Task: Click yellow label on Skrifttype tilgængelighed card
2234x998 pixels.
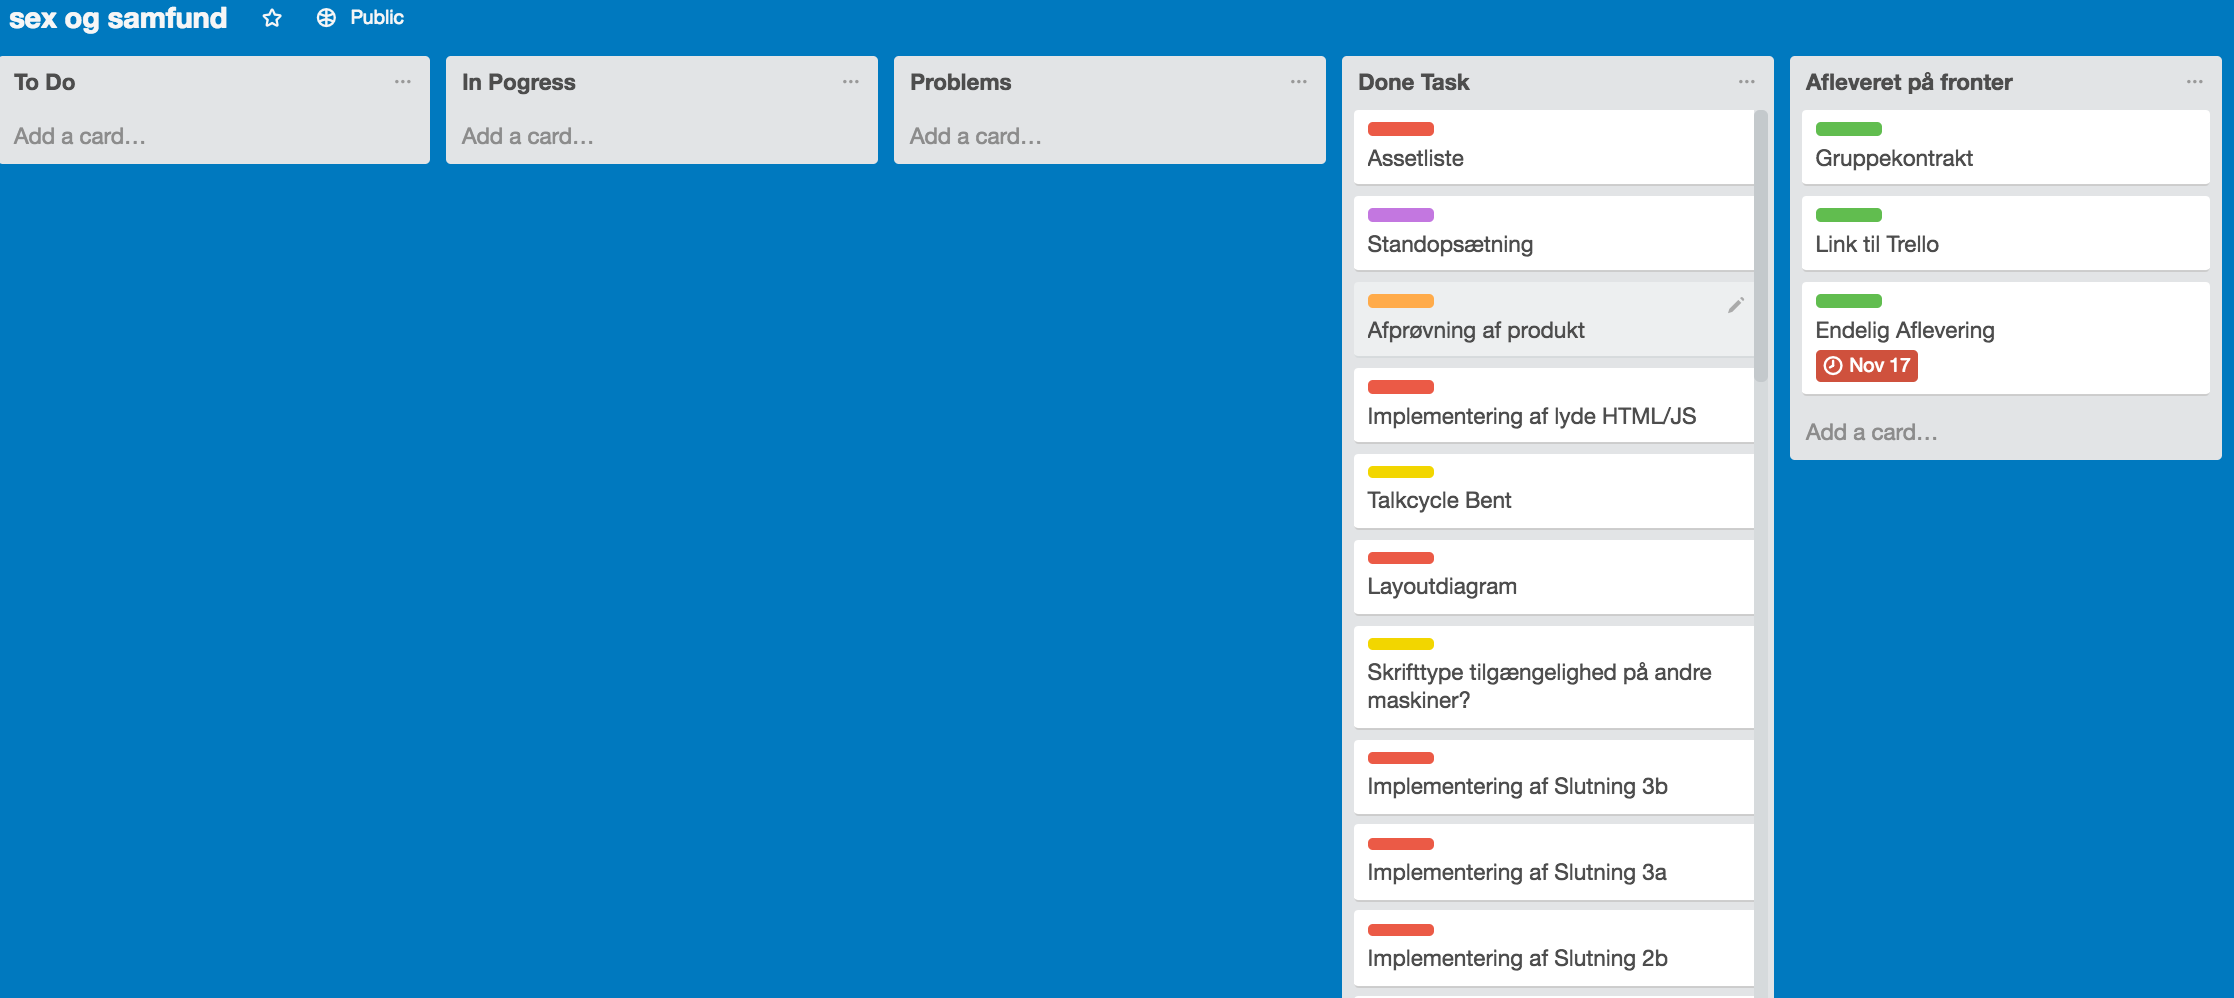Action: (1401, 644)
